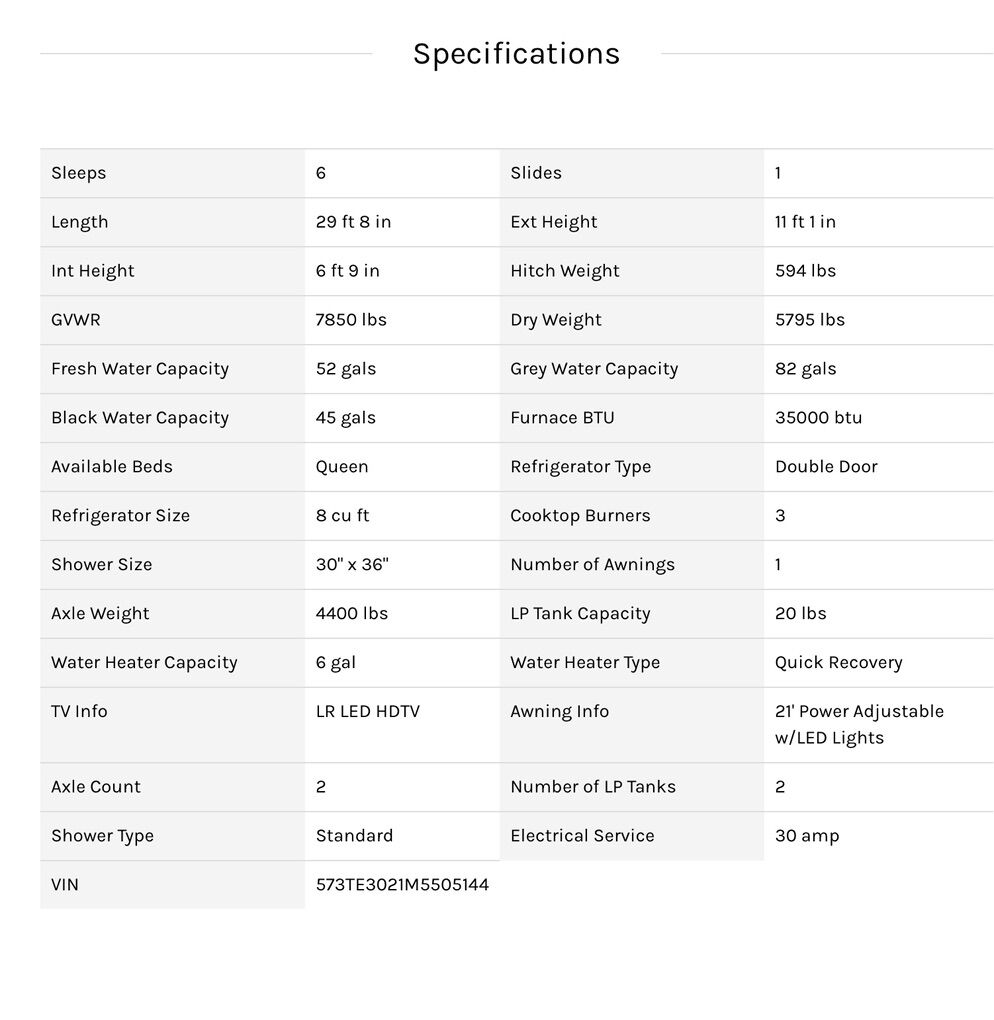Click the Electrical Service value 30 amp
Screen dimensions: 994x1020
coord(806,836)
